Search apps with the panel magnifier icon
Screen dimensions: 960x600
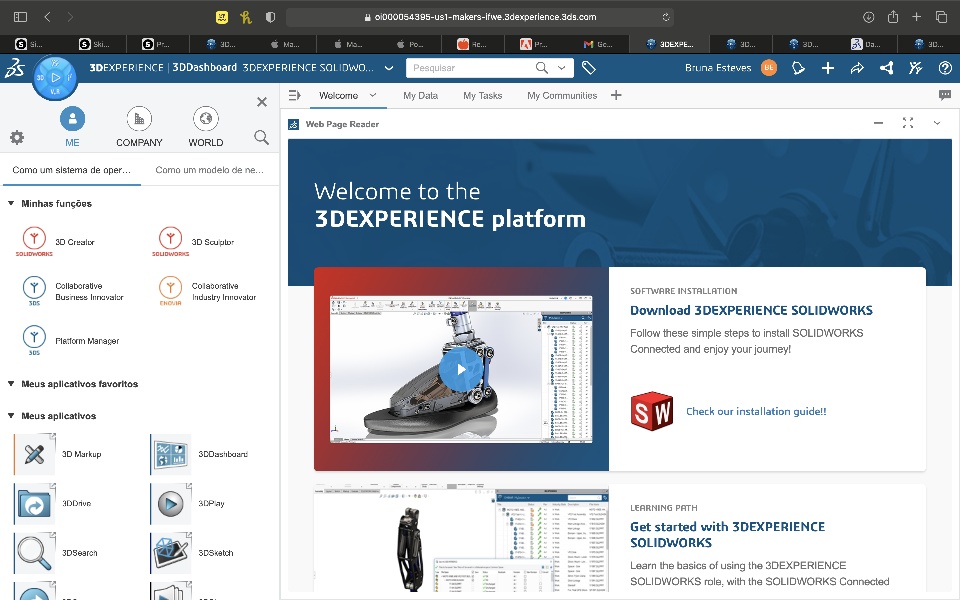click(261, 137)
